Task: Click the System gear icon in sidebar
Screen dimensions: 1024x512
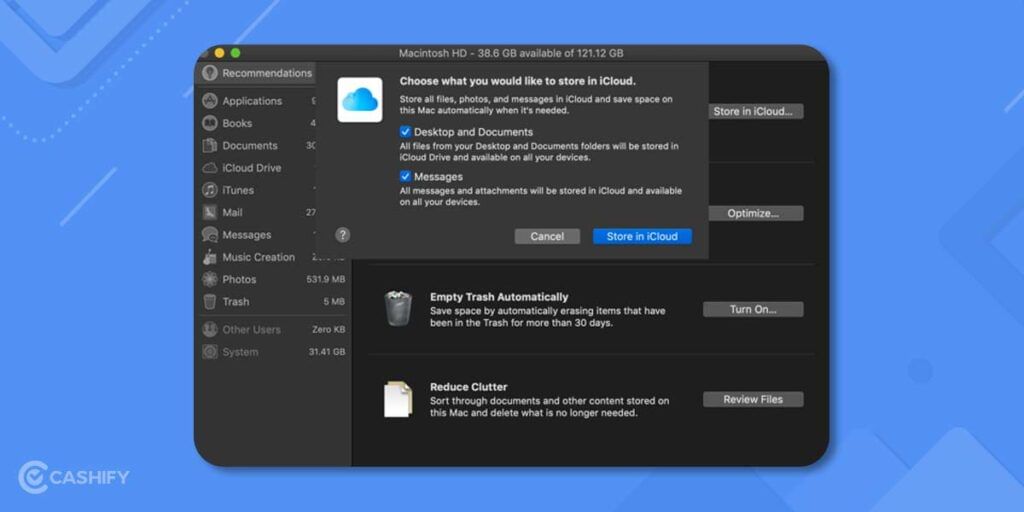Action: click(x=210, y=351)
